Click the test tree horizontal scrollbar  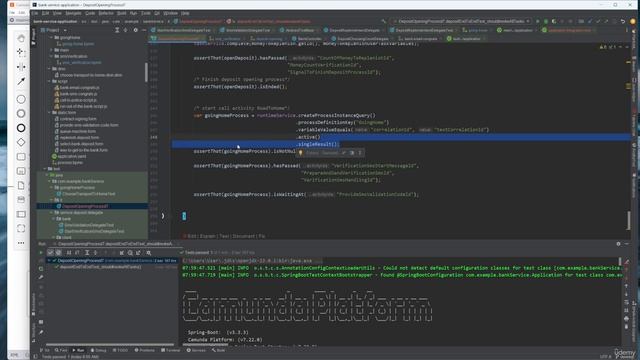click(110, 344)
